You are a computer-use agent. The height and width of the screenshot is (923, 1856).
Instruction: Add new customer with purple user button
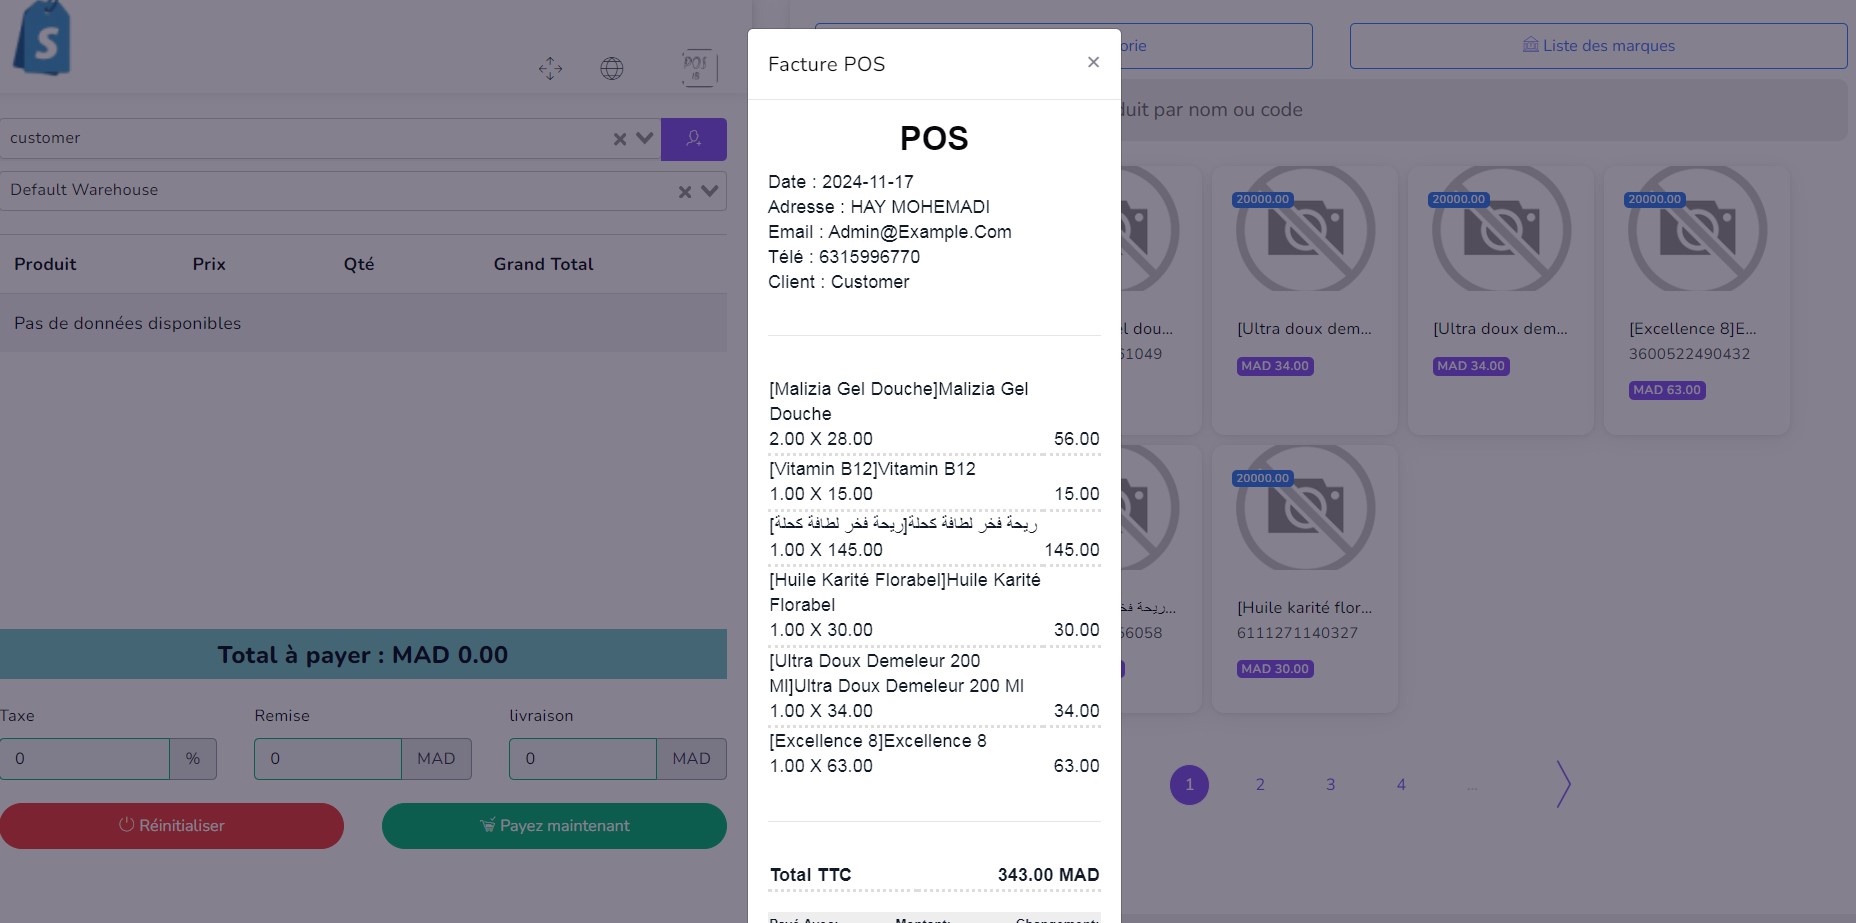pos(694,139)
